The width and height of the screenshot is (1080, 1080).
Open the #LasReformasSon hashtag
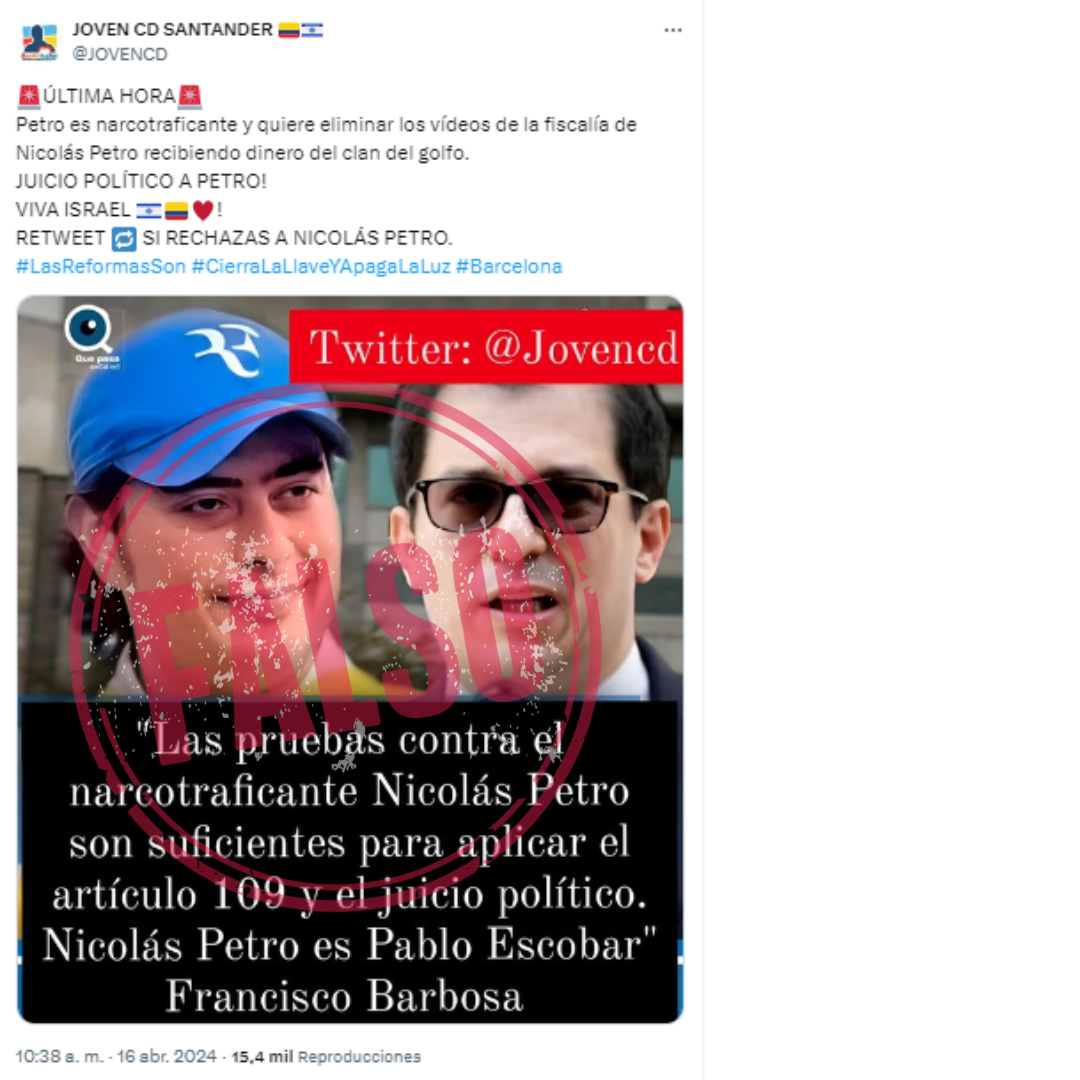point(101,267)
